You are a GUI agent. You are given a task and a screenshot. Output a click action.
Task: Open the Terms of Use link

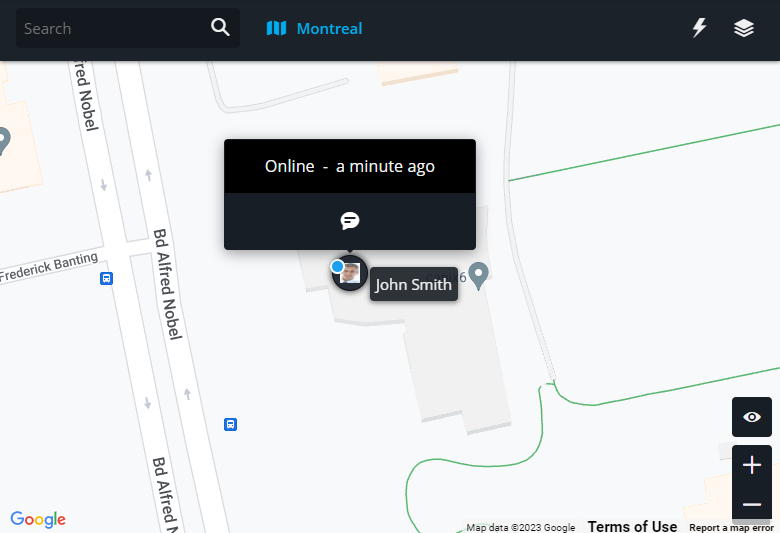(x=632, y=526)
